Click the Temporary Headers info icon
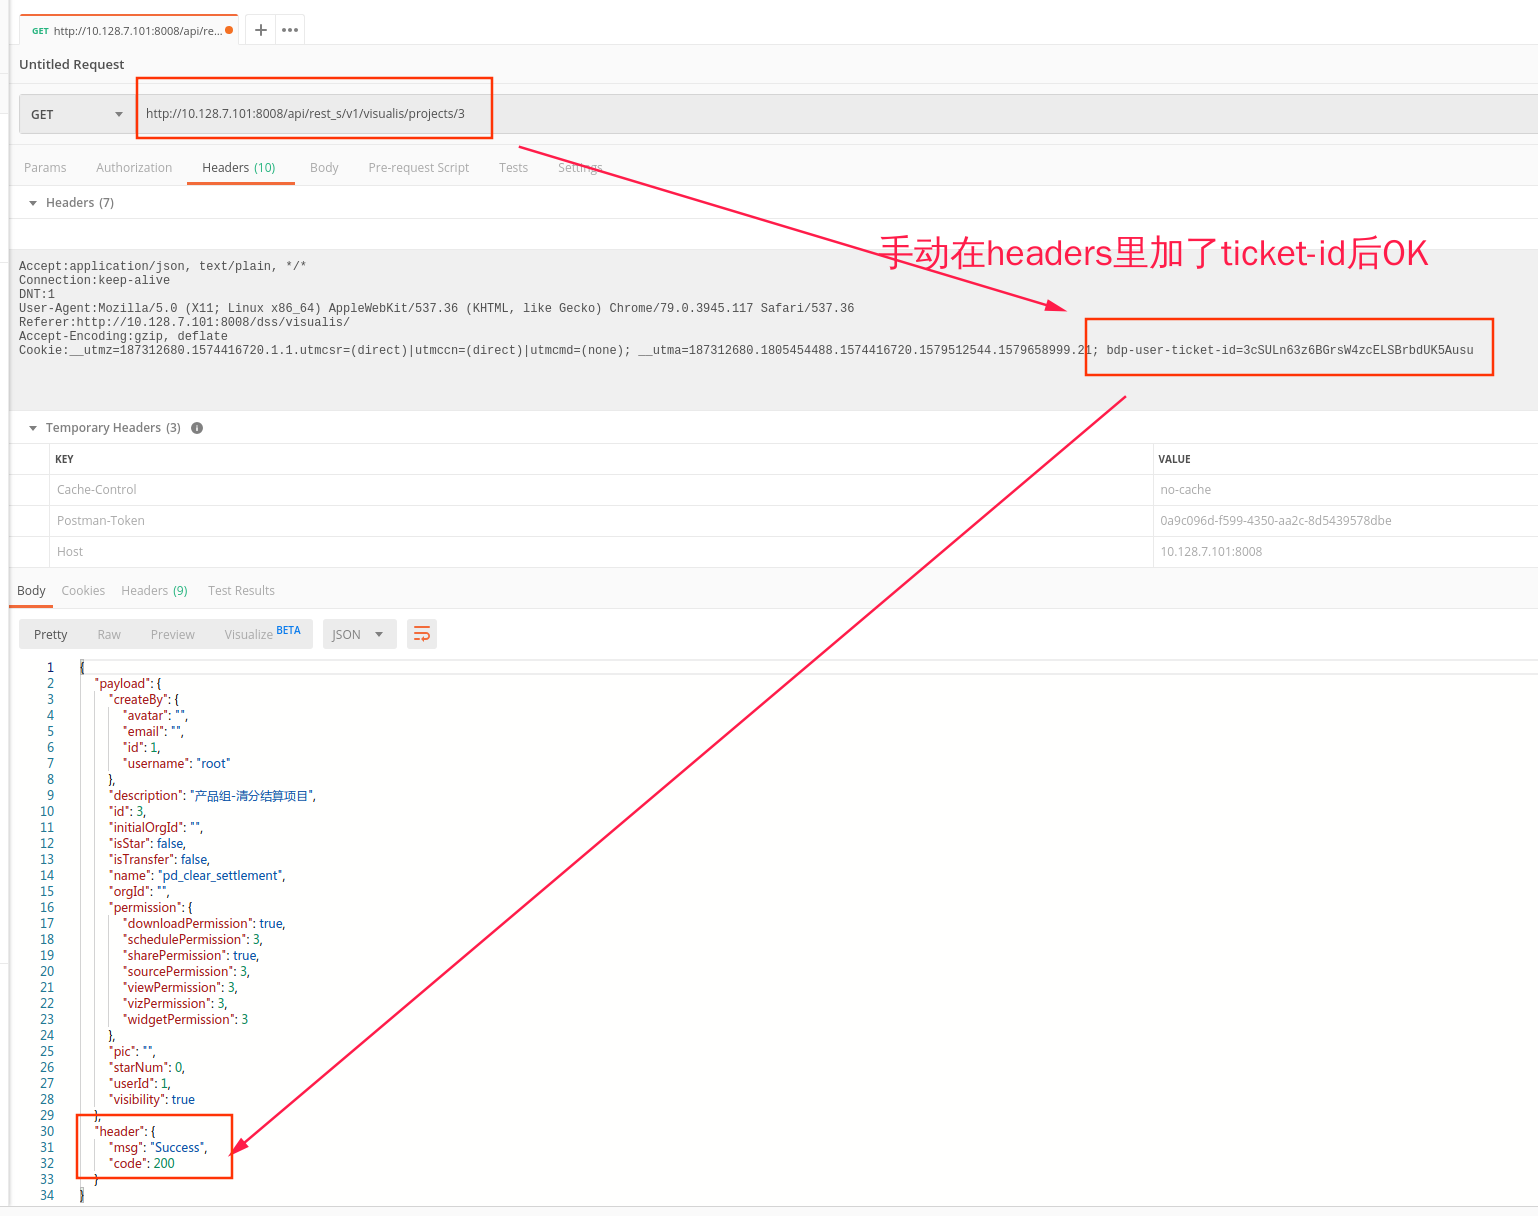This screenshot has width=1538, height=1216. click(197, 428)
